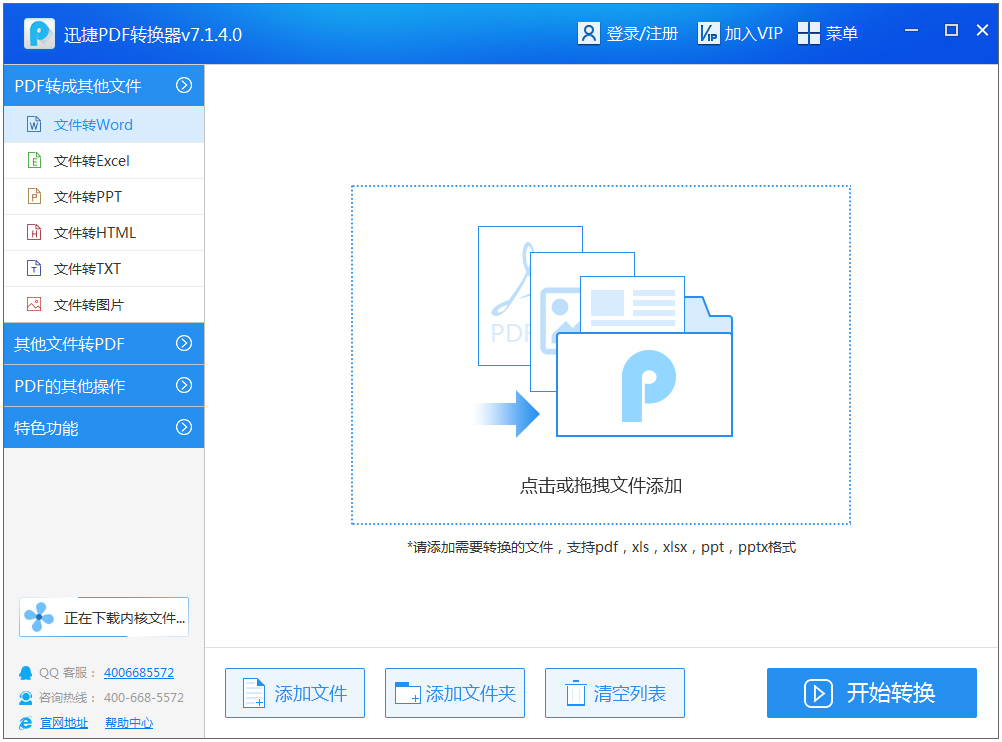Screen dimensions: 1002x742
Task: Click the image file icon
Action: [x=35, y=304]
